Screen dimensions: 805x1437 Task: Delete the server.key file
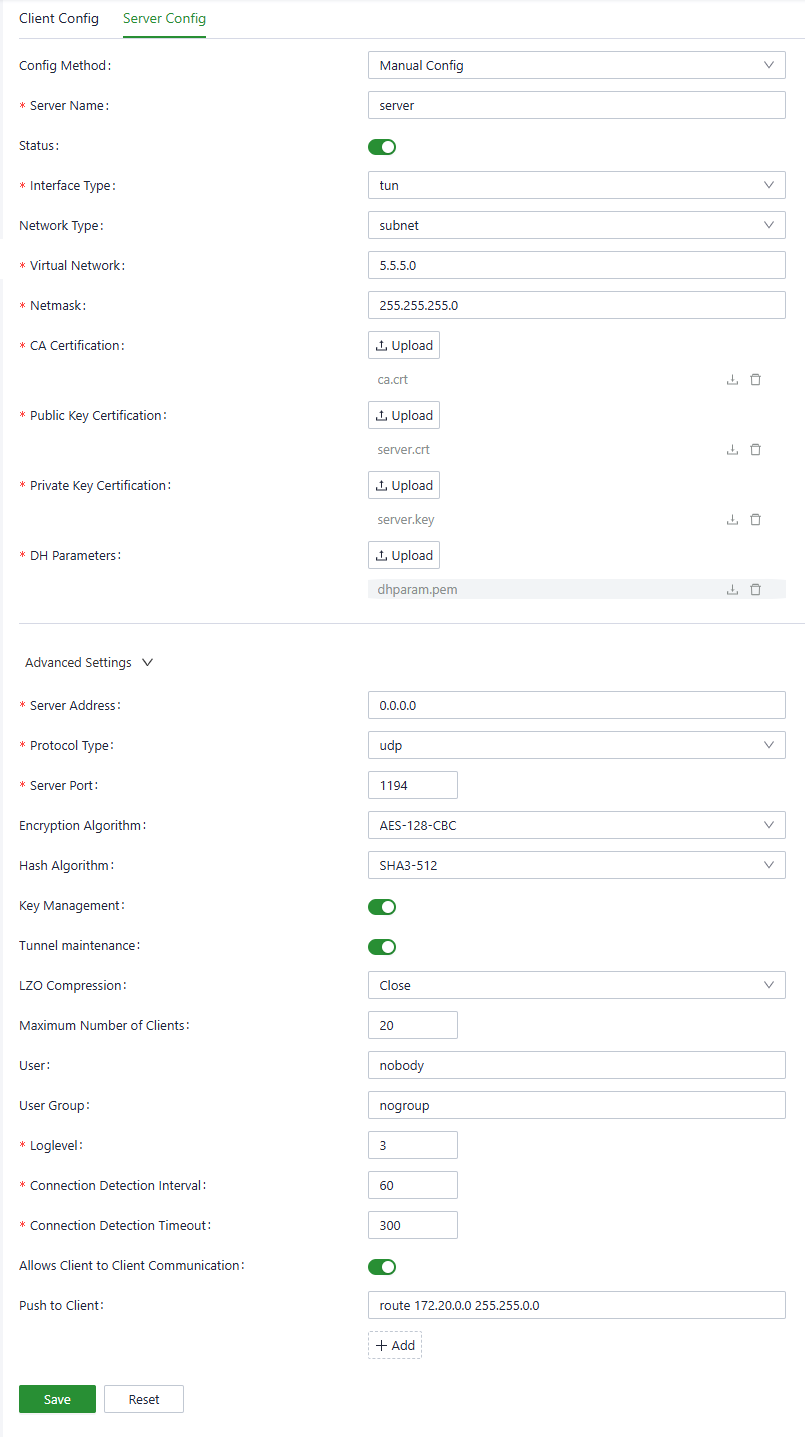[755, 520]
